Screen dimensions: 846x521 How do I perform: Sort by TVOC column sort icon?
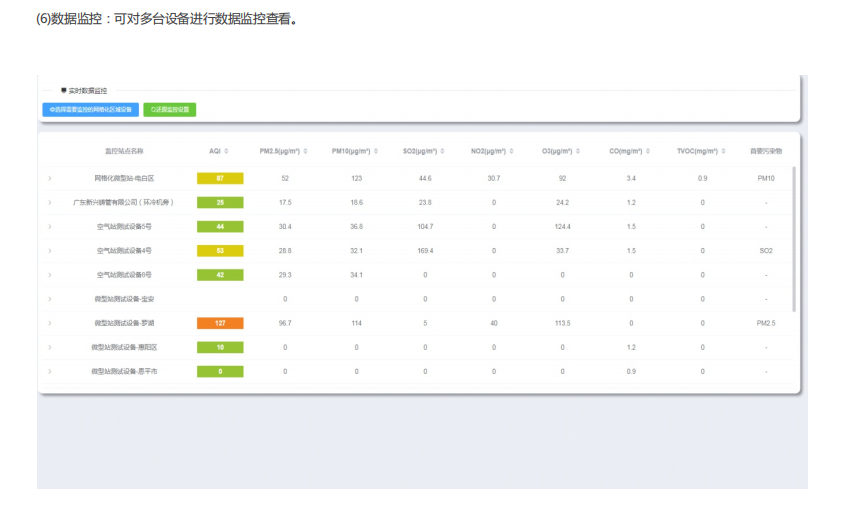coord(725,151)
